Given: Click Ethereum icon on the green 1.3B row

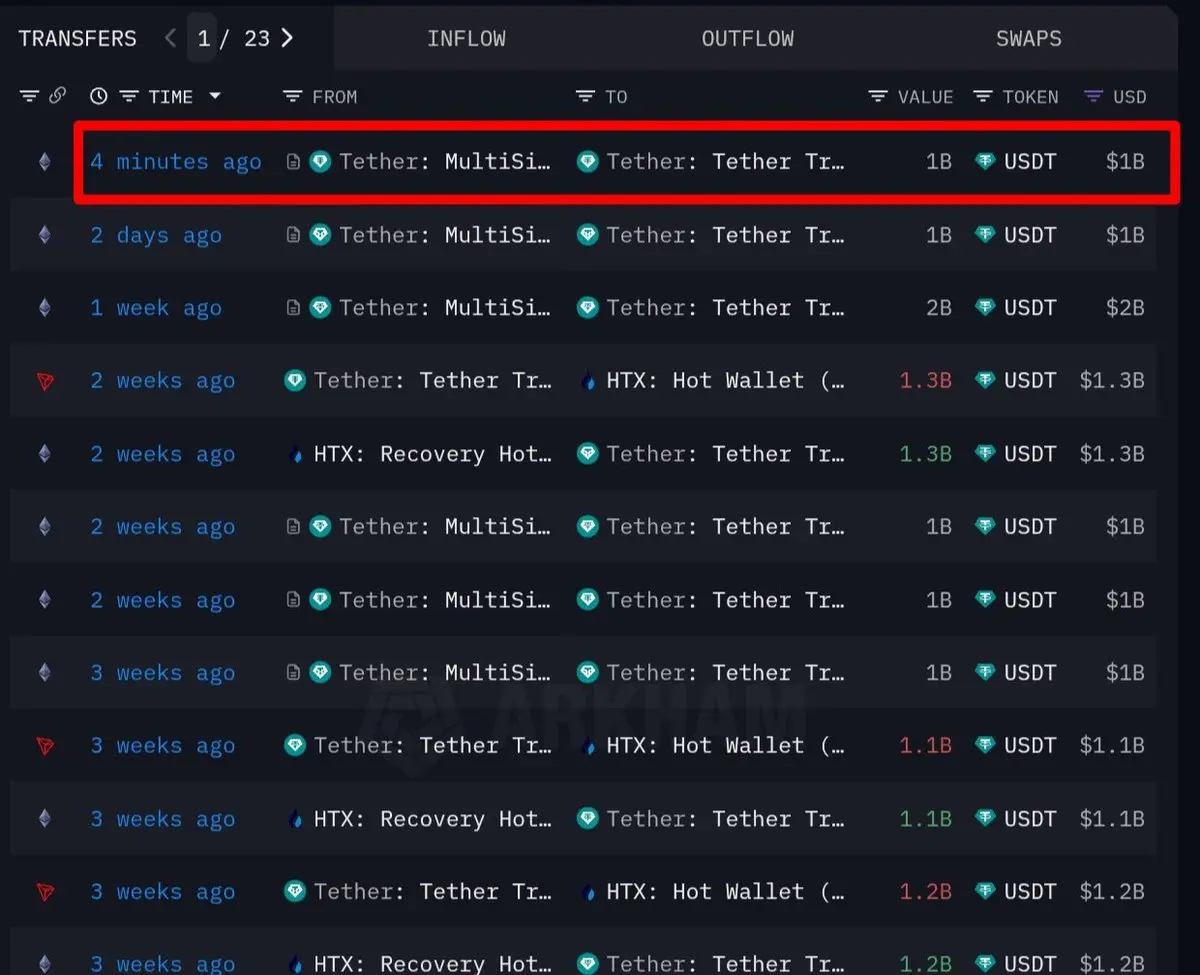Looking at the screenshot, I should pos(44,454).
